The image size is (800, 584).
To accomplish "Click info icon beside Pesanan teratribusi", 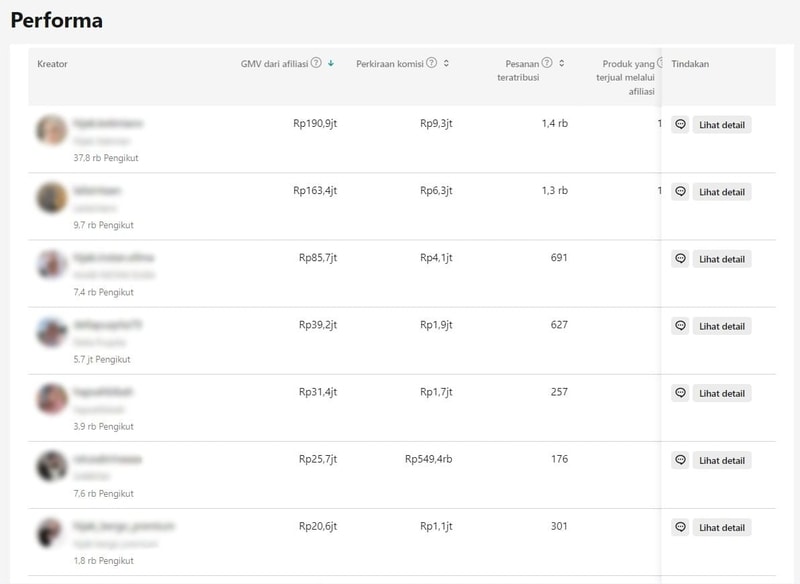I will coord(547,63).
